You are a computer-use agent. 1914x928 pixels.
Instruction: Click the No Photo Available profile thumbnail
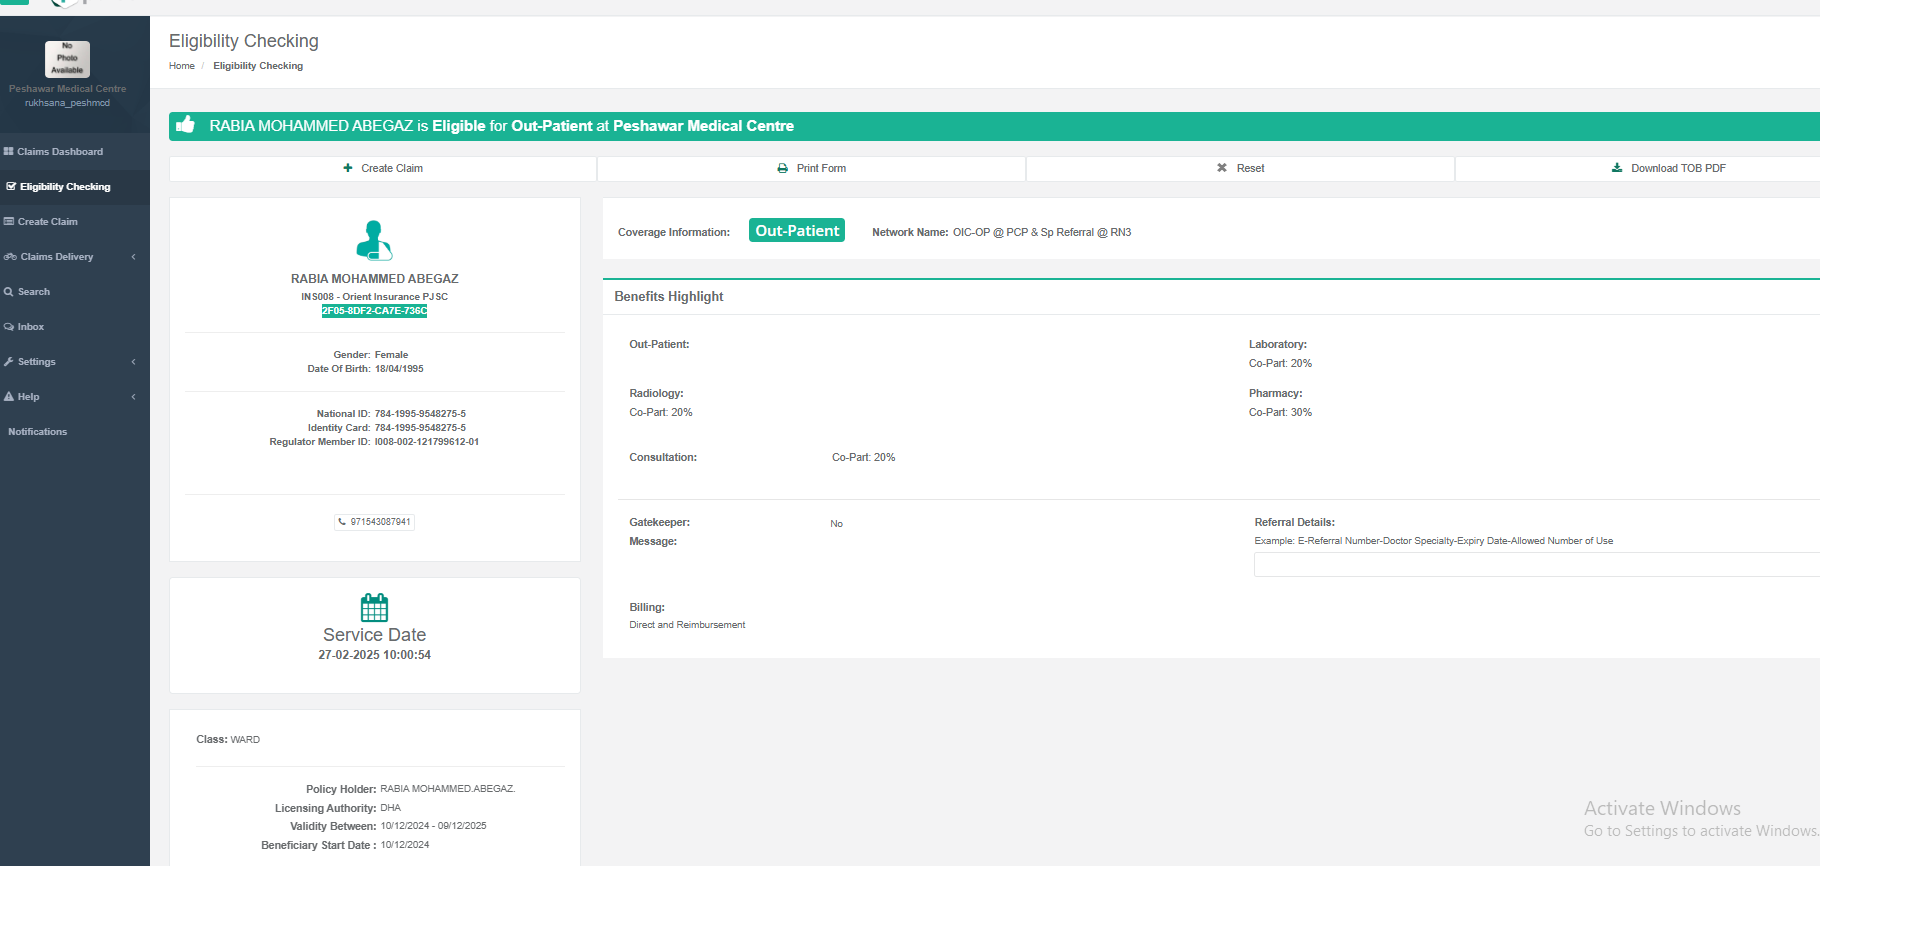click(67, 59)
